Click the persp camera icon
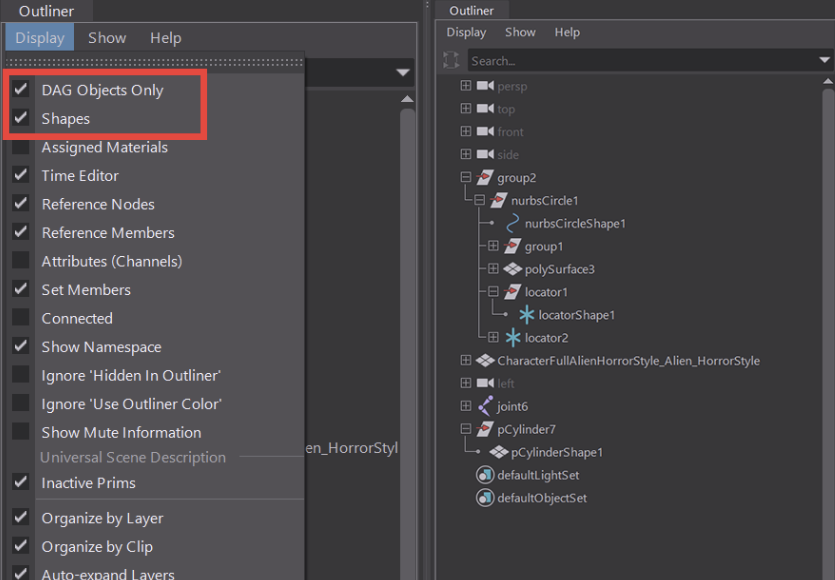This screenshot has height=580, width=835. coord(485,86)
